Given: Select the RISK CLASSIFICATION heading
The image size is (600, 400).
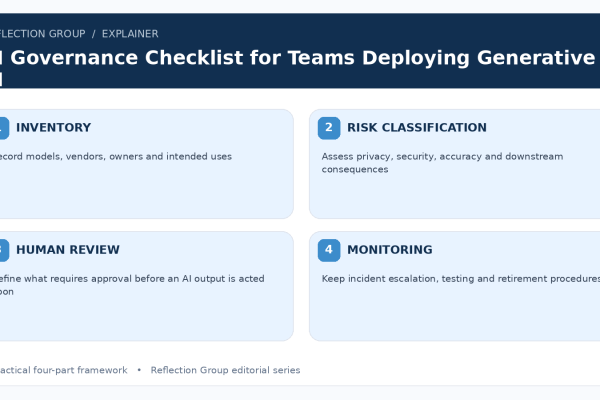Looking at the screenshot, I should tap(417, 127).
